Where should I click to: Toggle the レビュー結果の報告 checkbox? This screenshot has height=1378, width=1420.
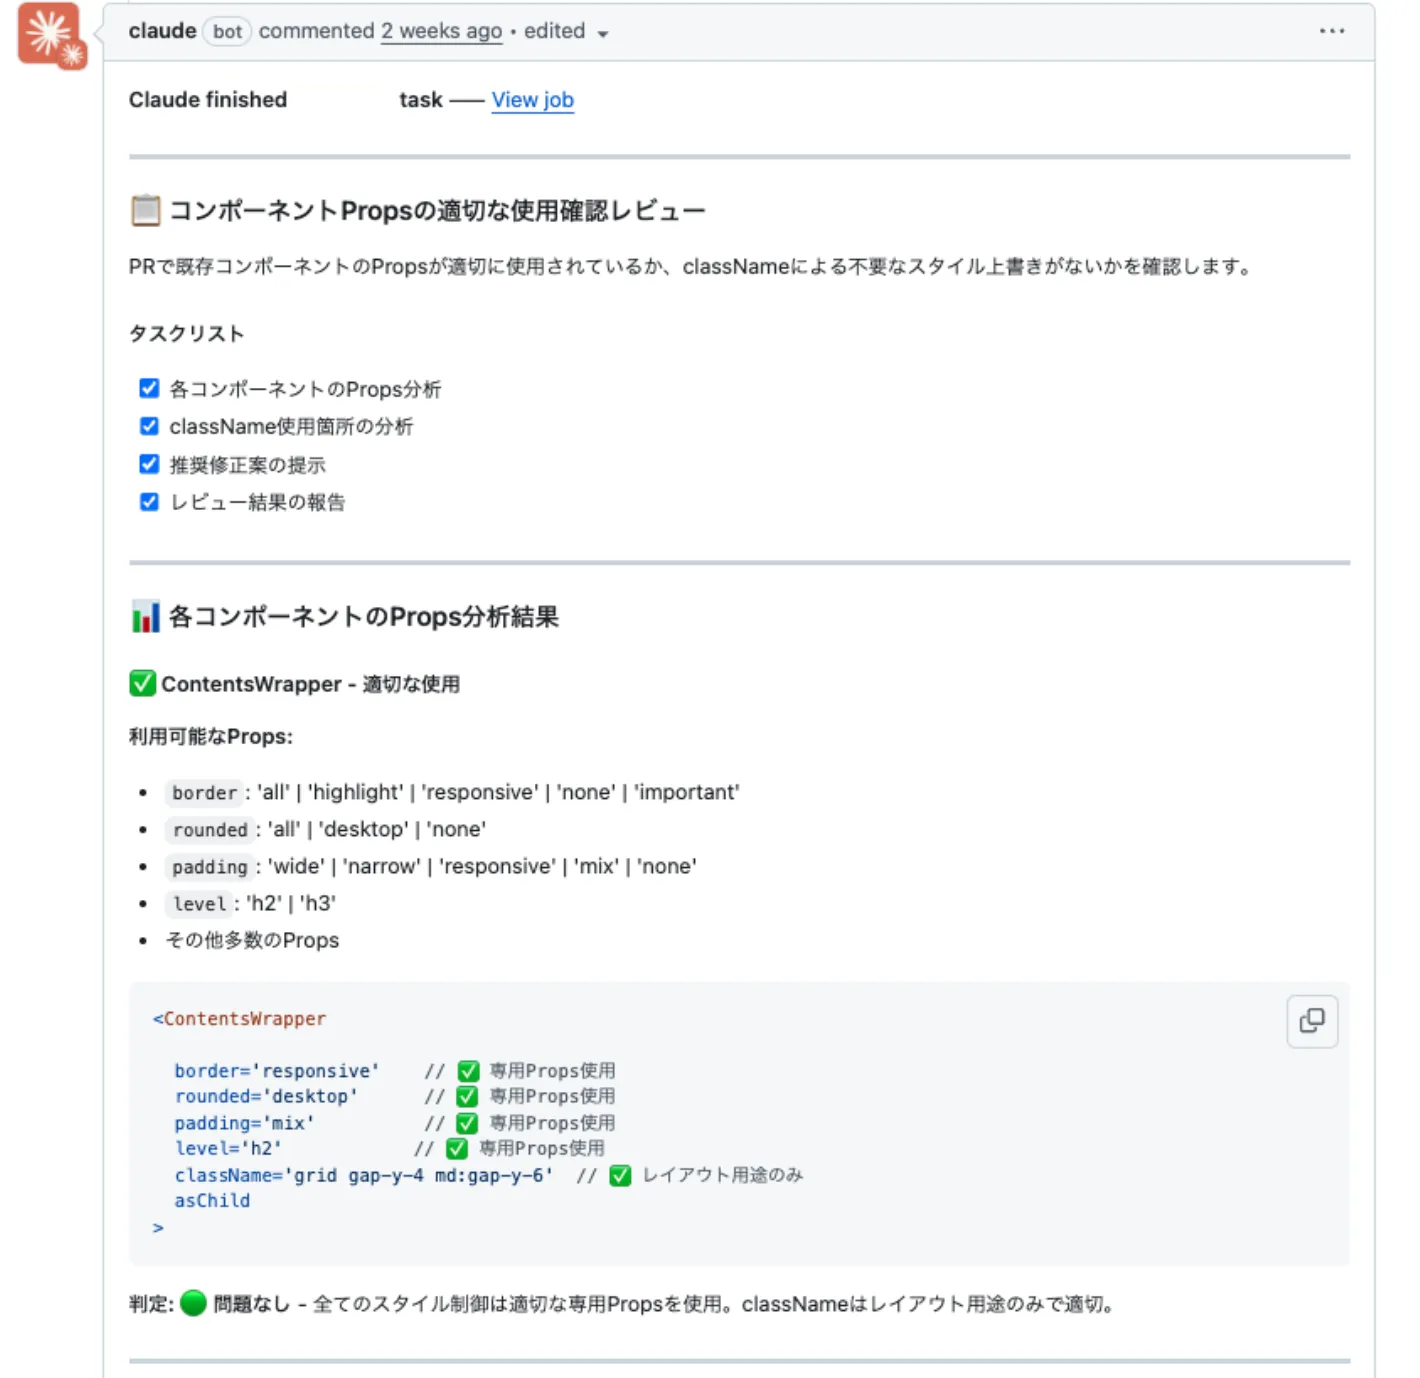(148, 501)
